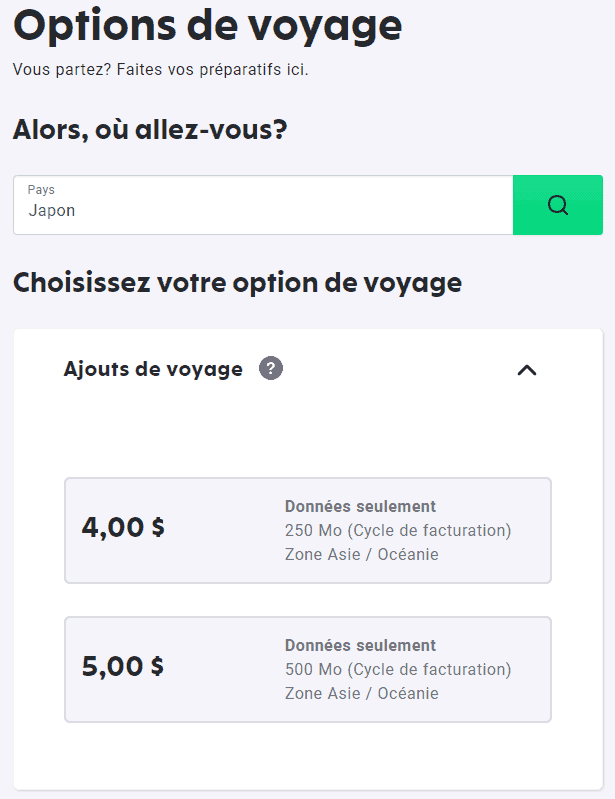Viewport: 615px width, 799px height.
Task: Click the "Alors, où allez-vous?" heading
Action: coord(150,129)
